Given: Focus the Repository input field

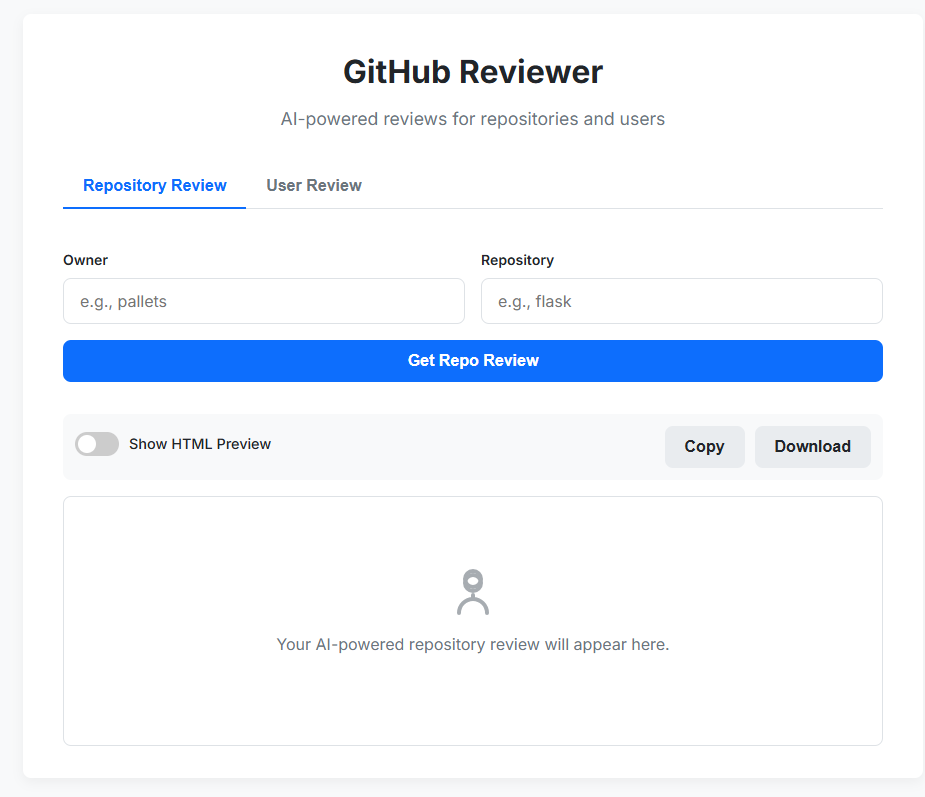Looking at the screenshot, I should point(681,301).
